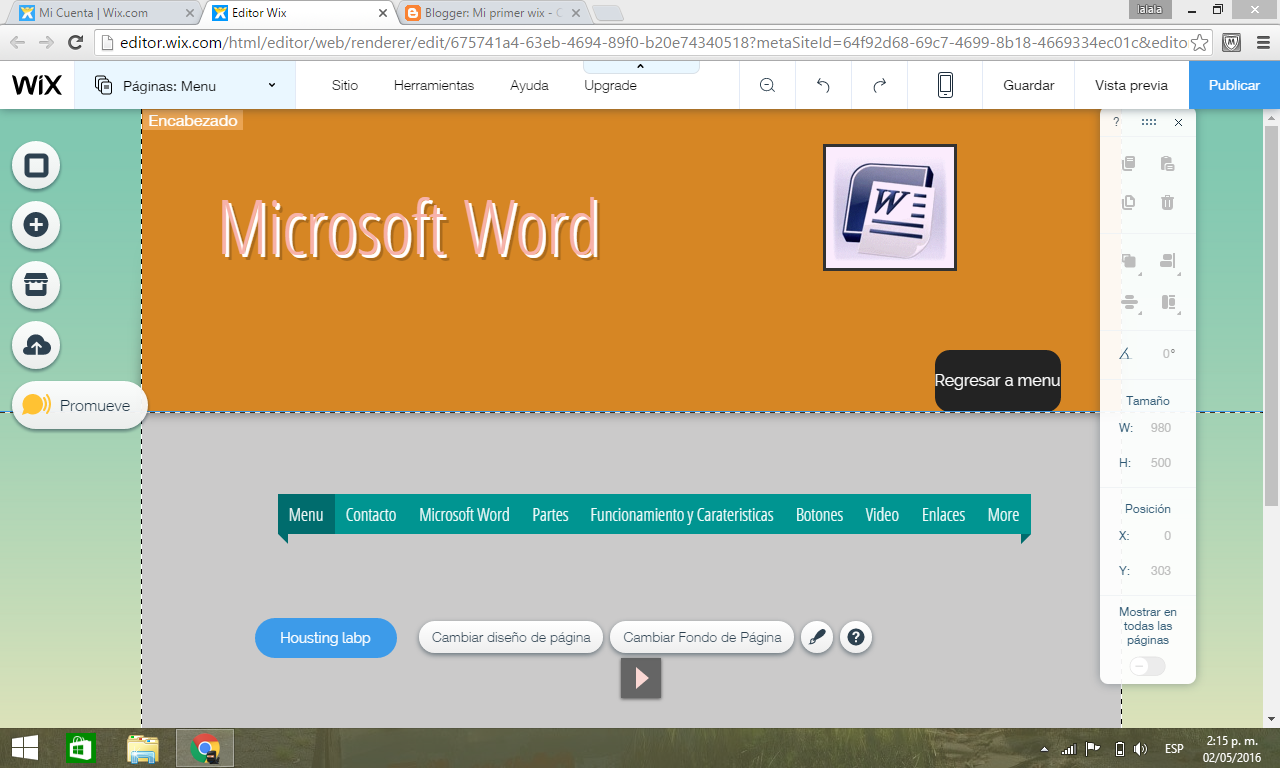Viewport: 1280px width, 768px height.
Task: Click the Copy icon in toolbar panel
Action: point(1129,164)
